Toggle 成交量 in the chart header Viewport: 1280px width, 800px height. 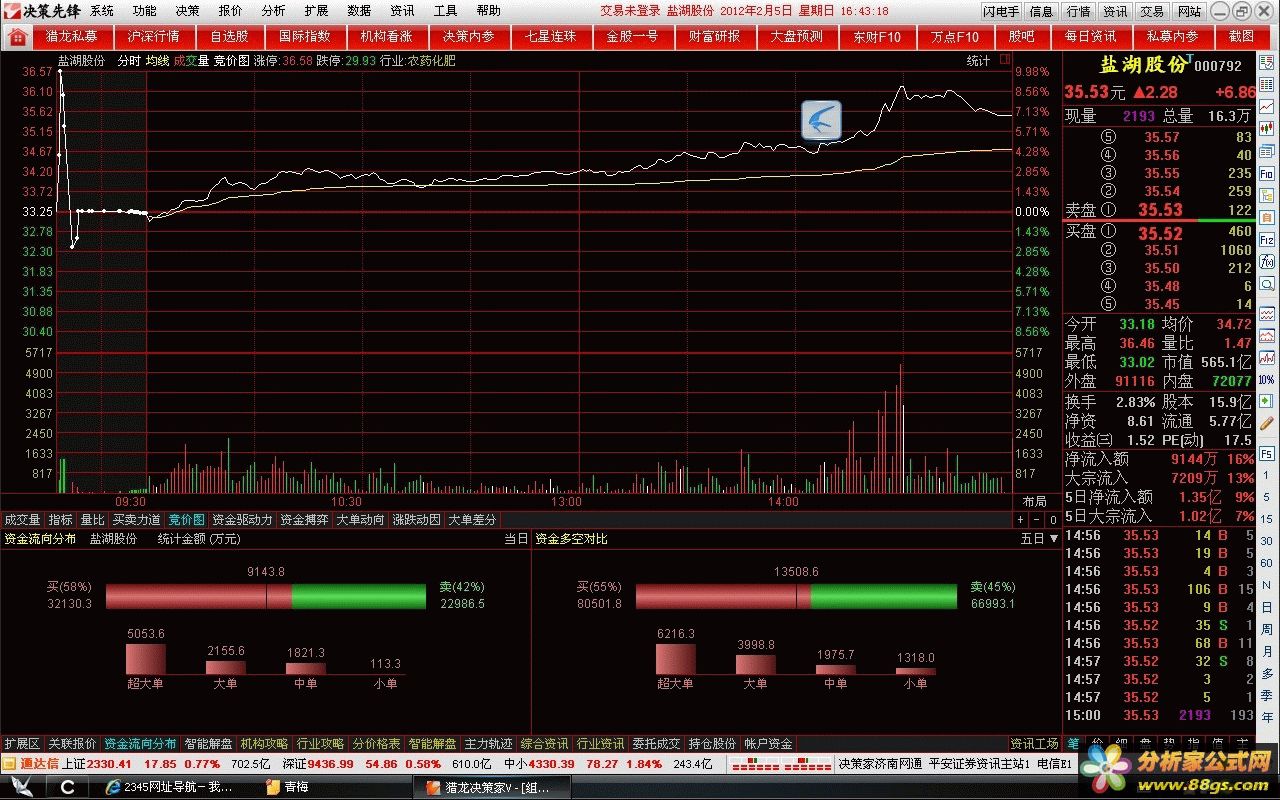(191, 61)
